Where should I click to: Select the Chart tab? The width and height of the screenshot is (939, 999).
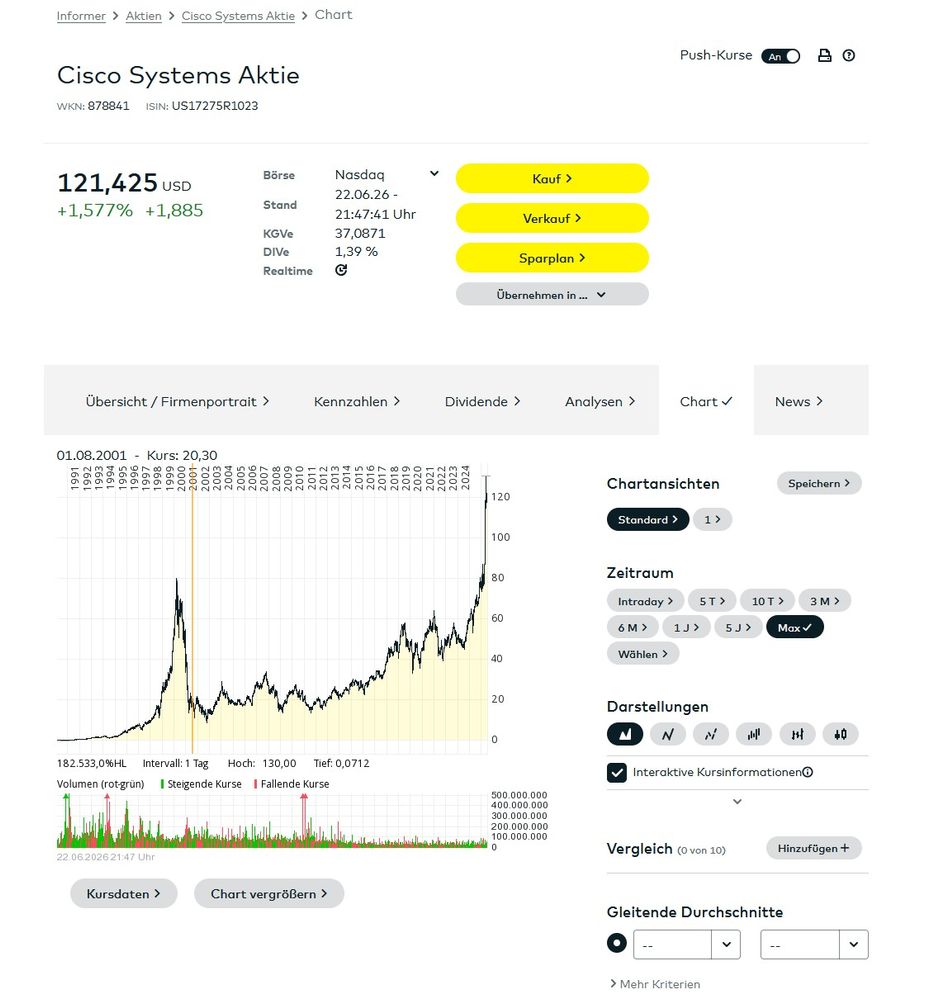(x=706, y=401)
